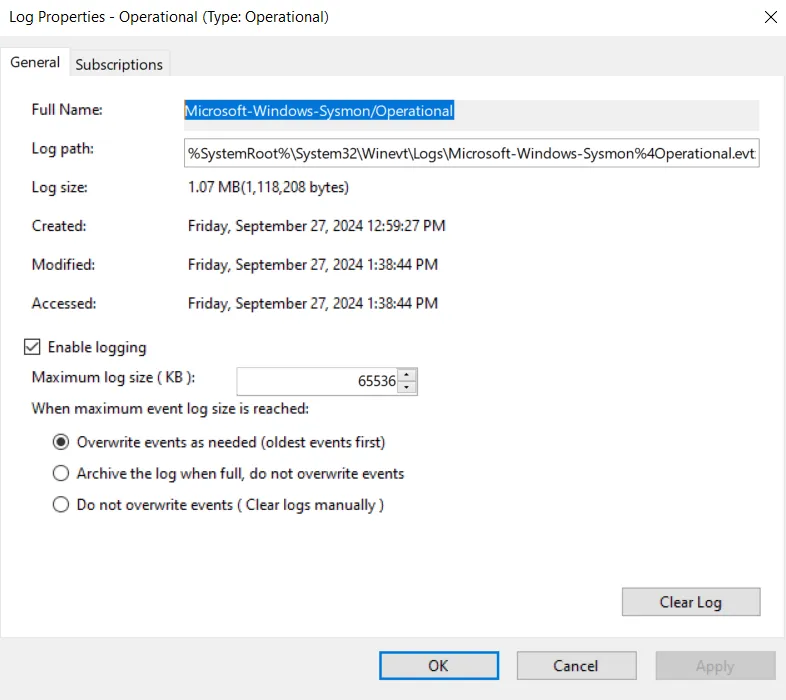Increase maximum log size with up arrow
This screenshot has height=700, width=786.
point(407,375)
